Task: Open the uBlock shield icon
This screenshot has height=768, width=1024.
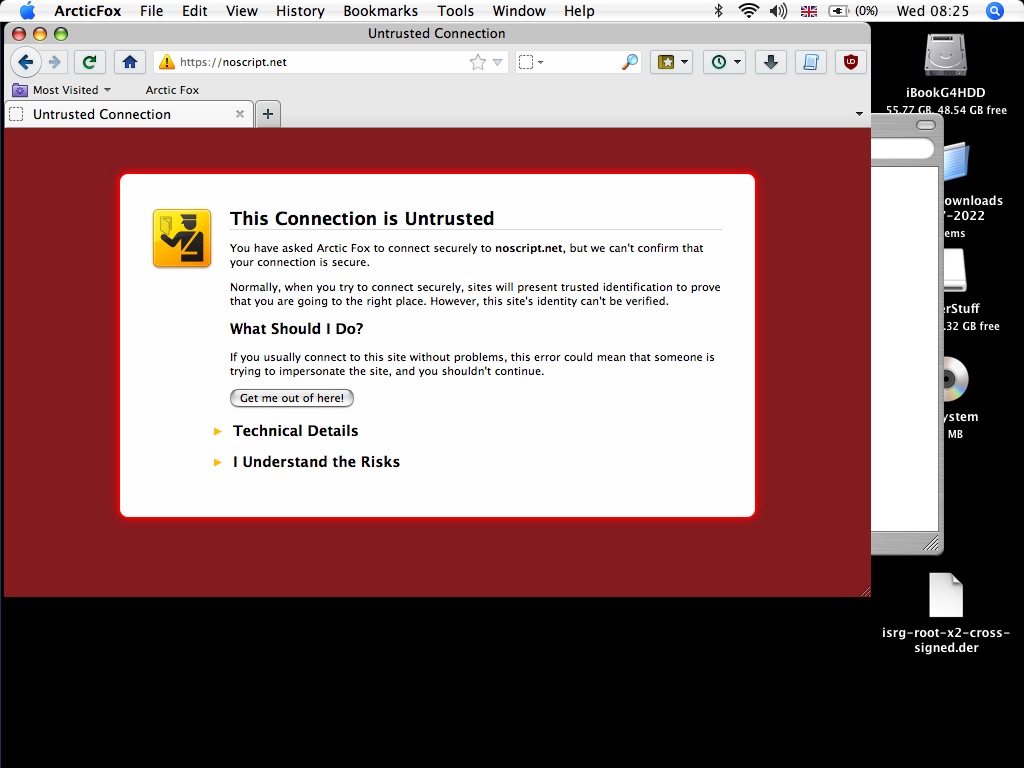Action: [850, 62]
